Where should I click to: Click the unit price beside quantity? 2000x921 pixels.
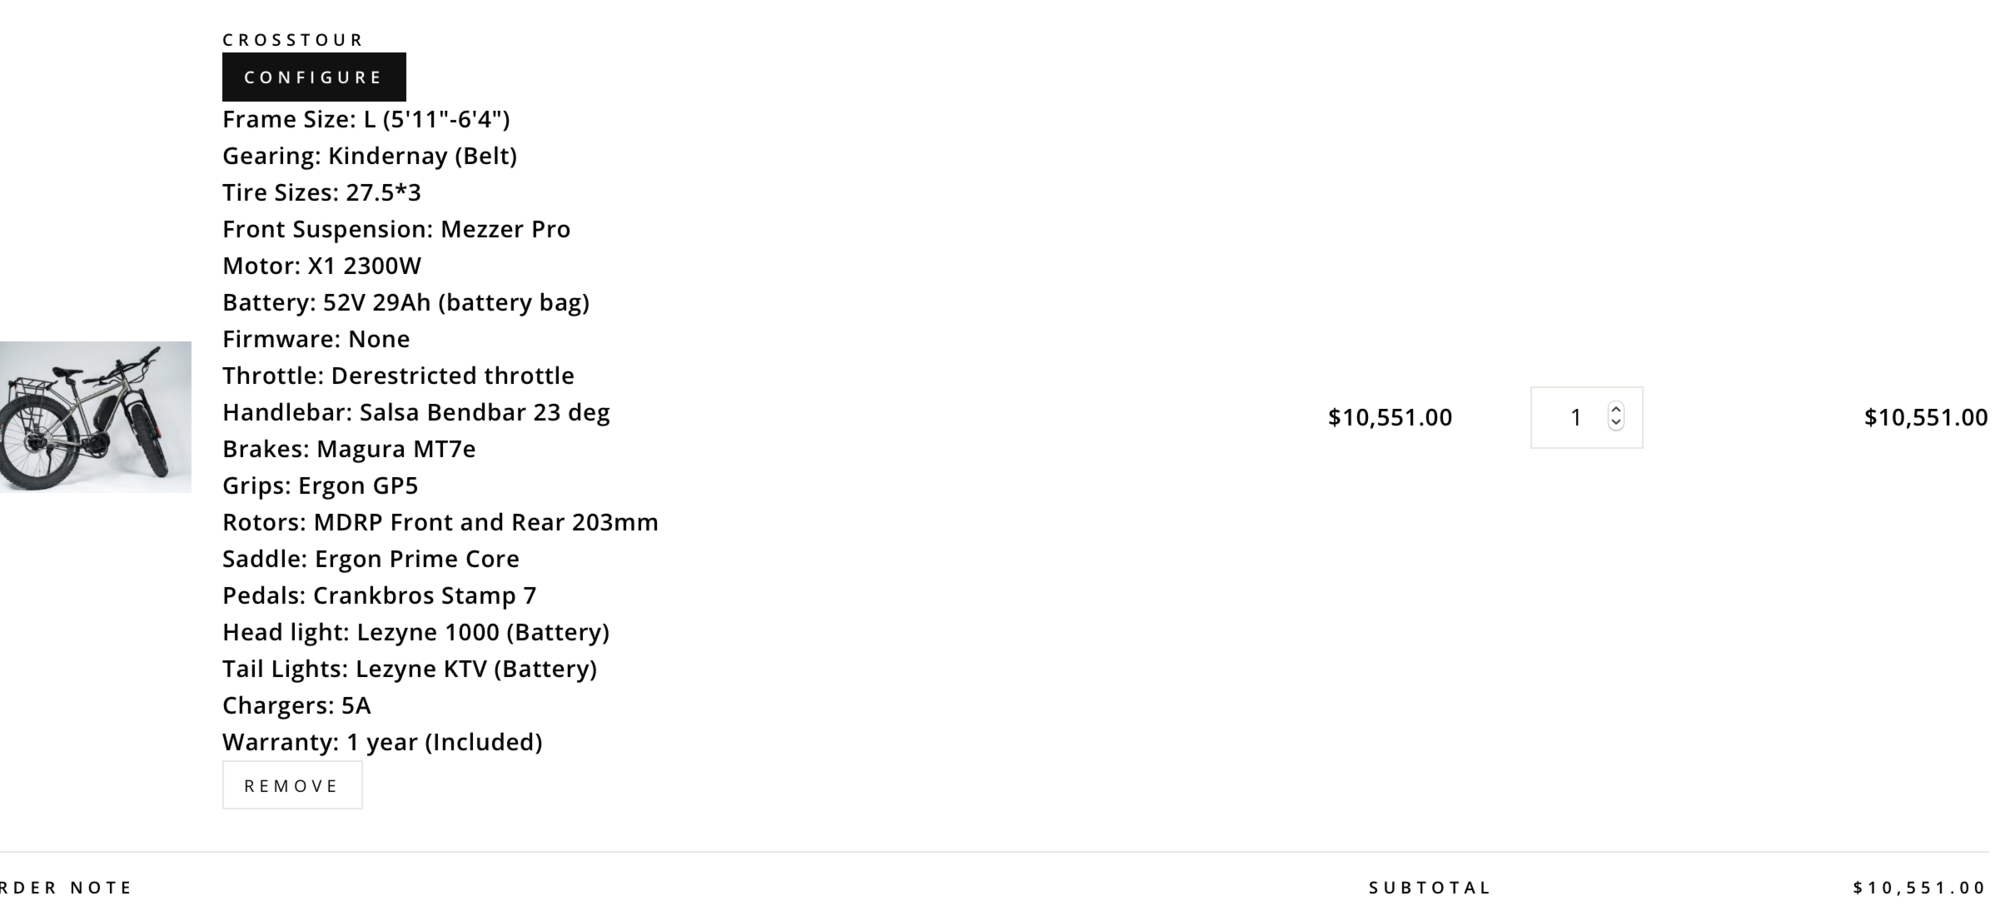[1389, 418]
